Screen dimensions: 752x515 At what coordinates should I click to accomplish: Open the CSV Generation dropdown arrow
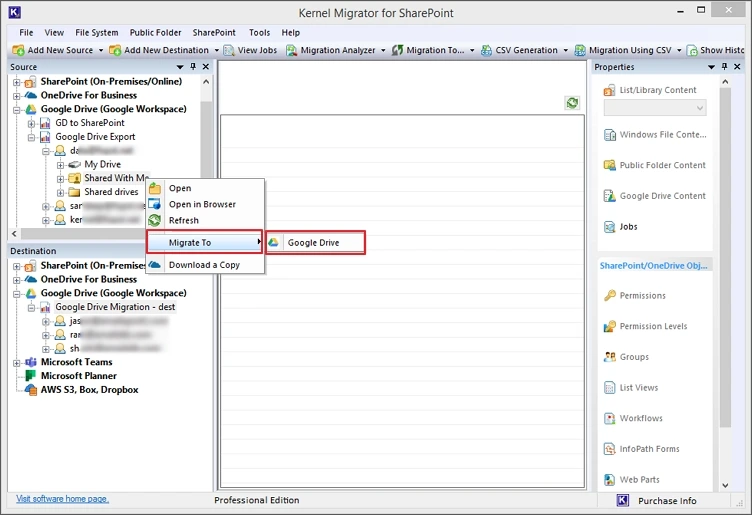(565, 50)
